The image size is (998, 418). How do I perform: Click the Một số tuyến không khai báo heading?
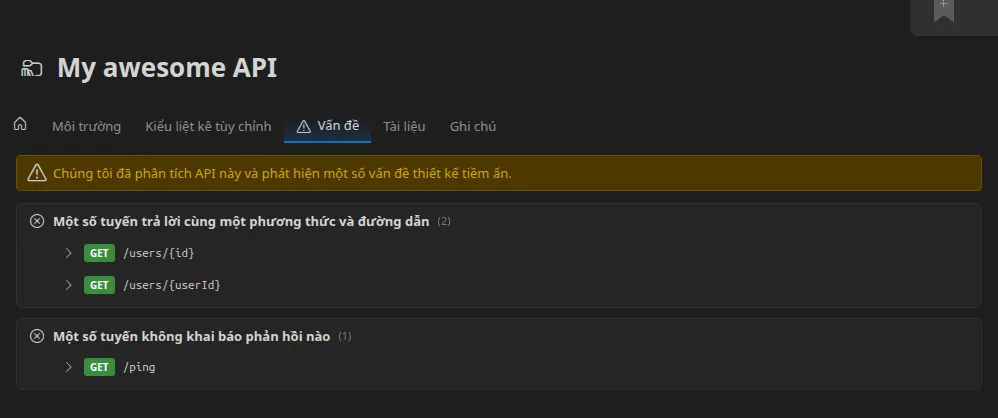coord(192,336)
